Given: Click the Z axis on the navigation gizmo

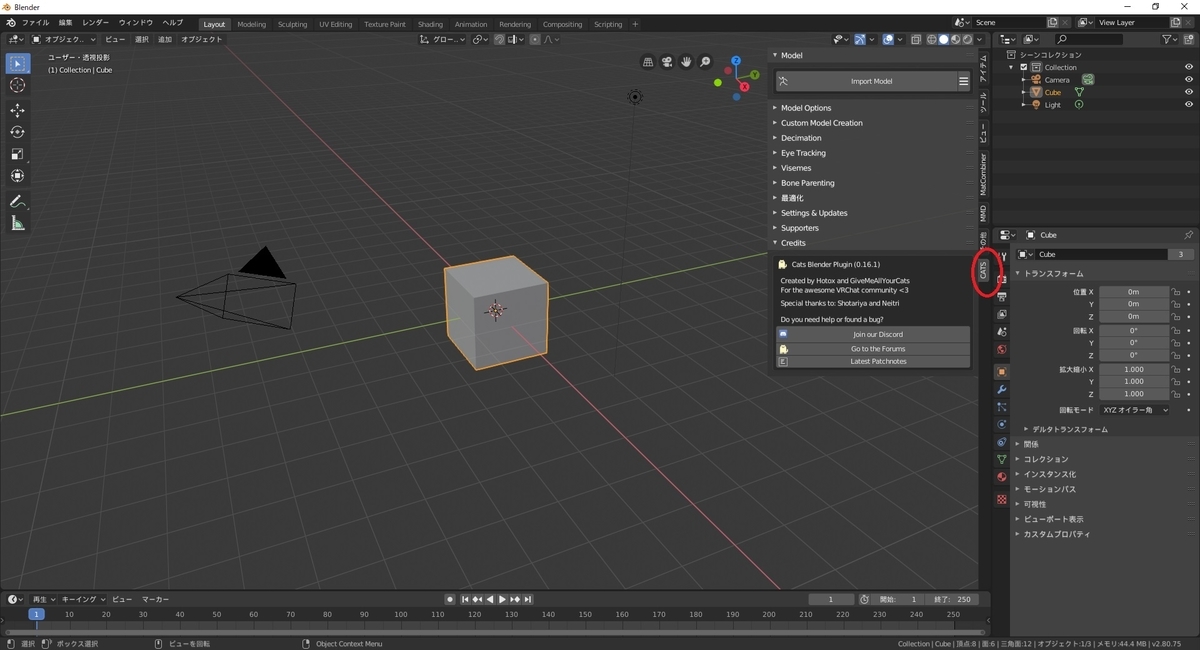Looking at the screenshot, I should [736, 61].
